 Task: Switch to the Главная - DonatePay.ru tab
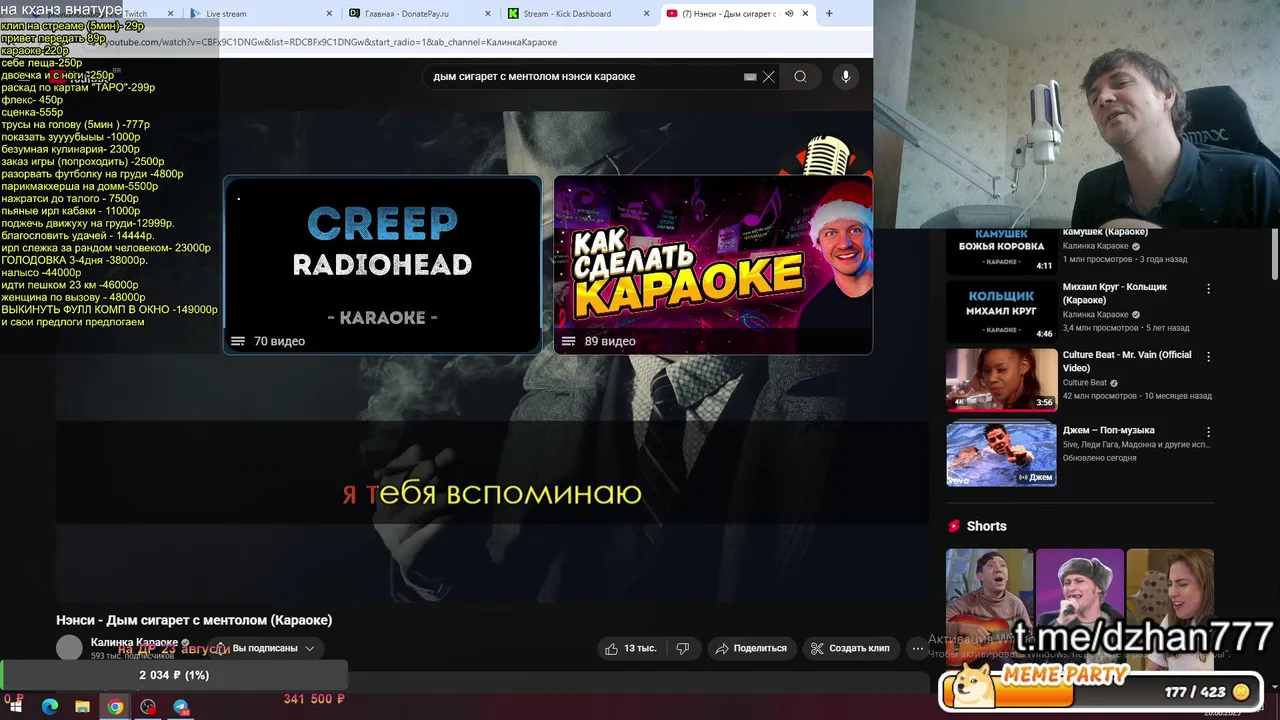click(420, 14)
